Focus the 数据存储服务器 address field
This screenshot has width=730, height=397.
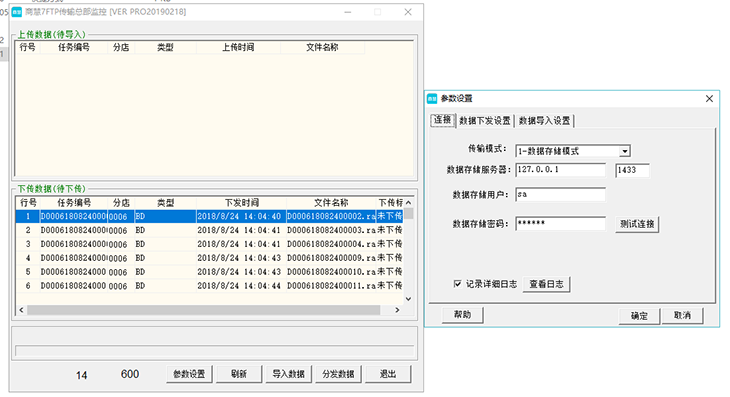[x=561, y=170]
